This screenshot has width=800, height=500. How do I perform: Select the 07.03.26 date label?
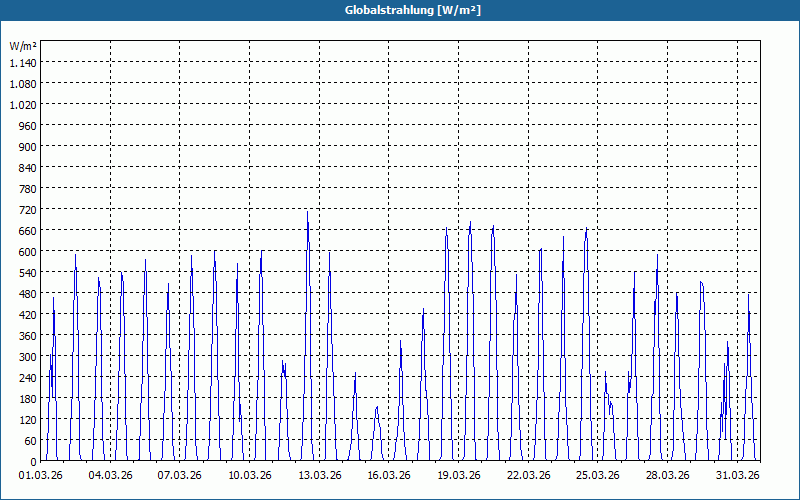coord(180,475)
